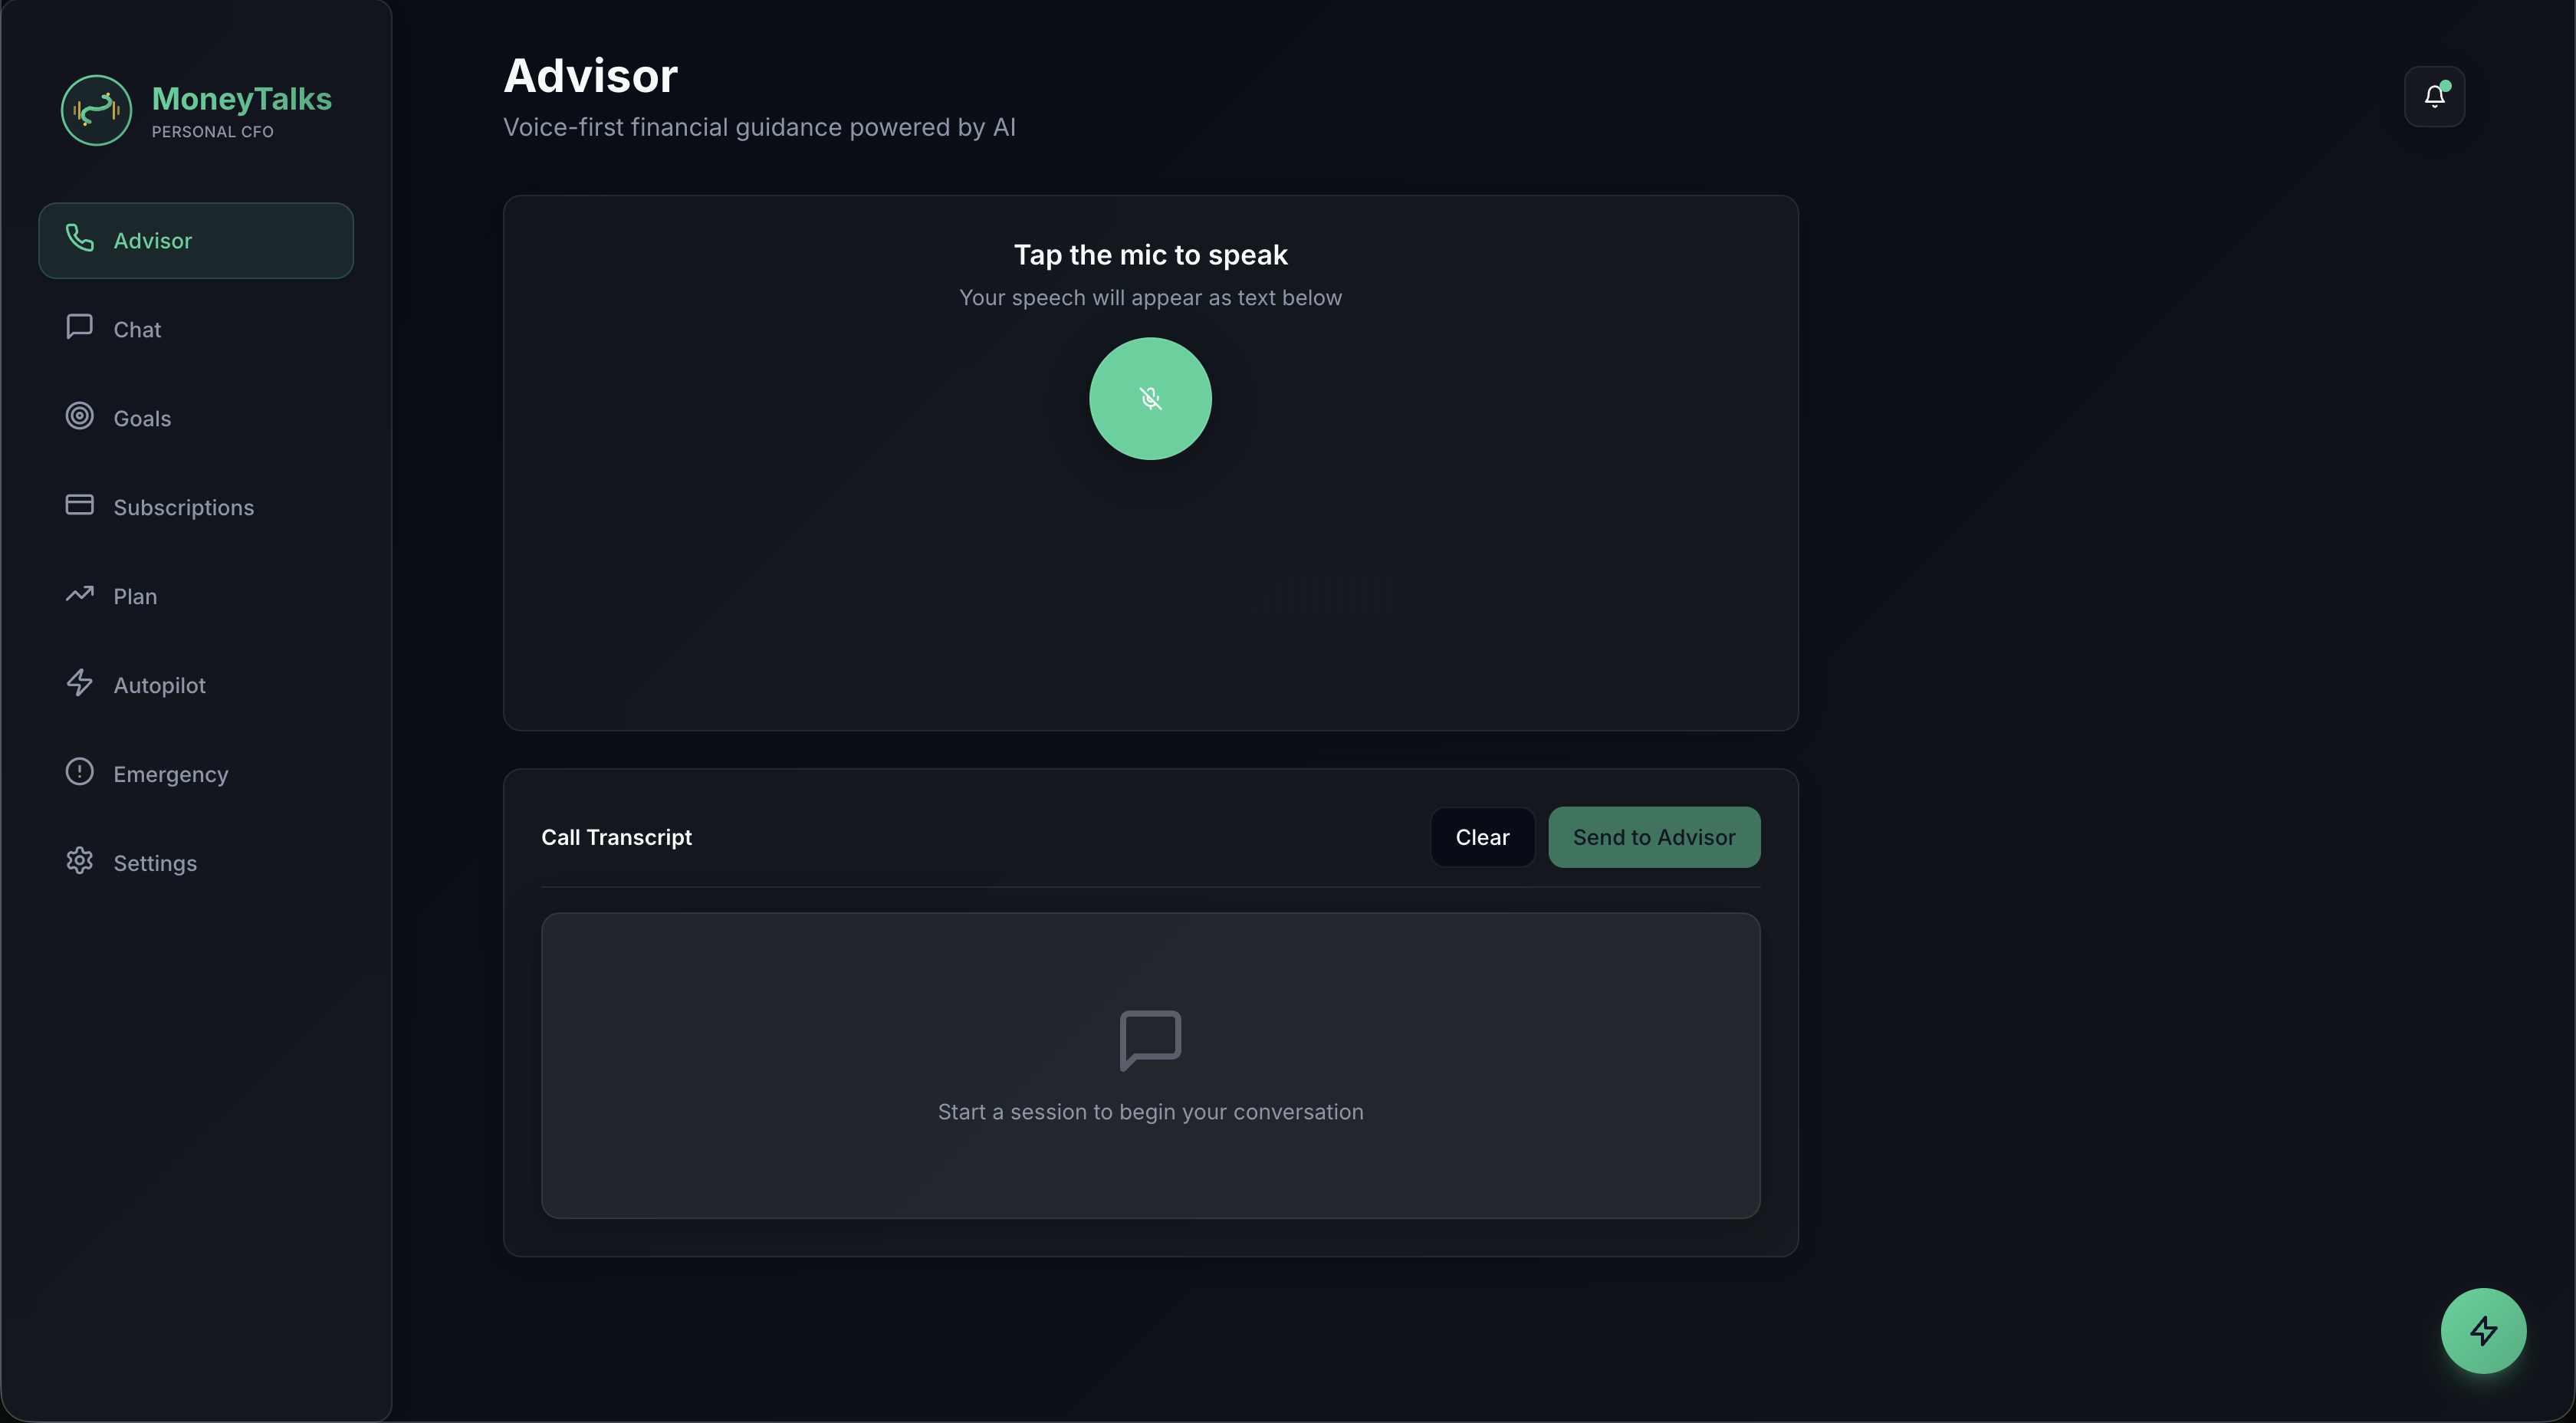Image resolution: width=2576 pixels, height=1423 pixels.
Task: Go to the Subscriptions page
Action: tap(184, 508)
